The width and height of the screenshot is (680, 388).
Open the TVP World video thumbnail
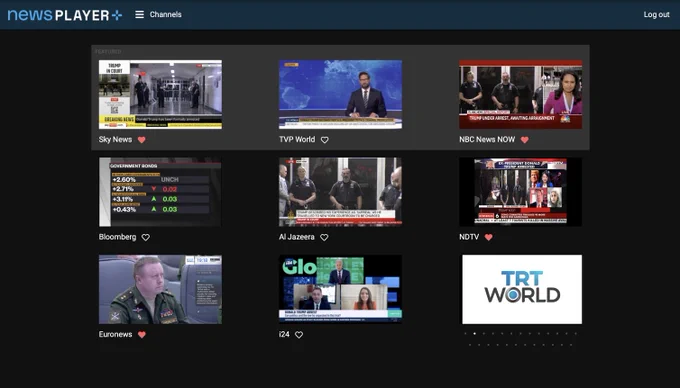pyautogui.click(x=340, y=95)
